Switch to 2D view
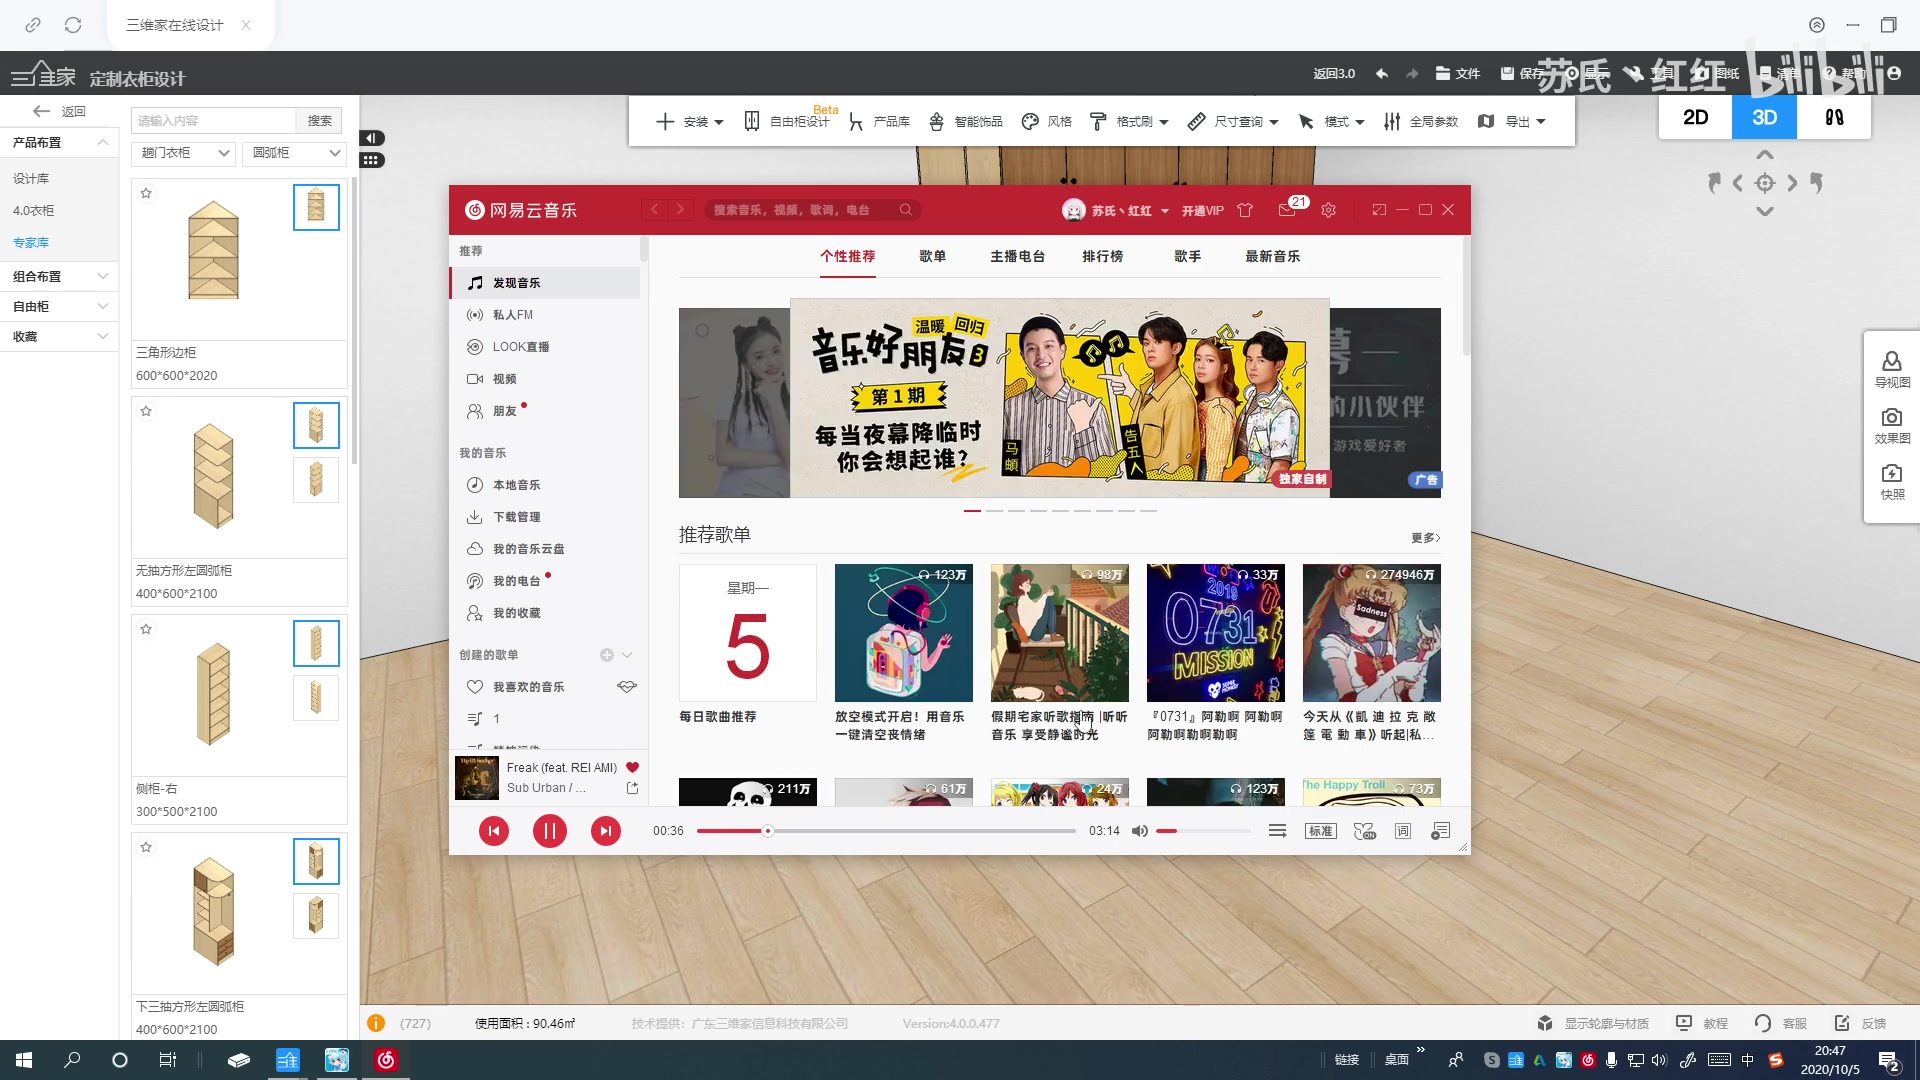Image resolution: width=1920 pixels, height=1080 pixels. point(1696,118)
